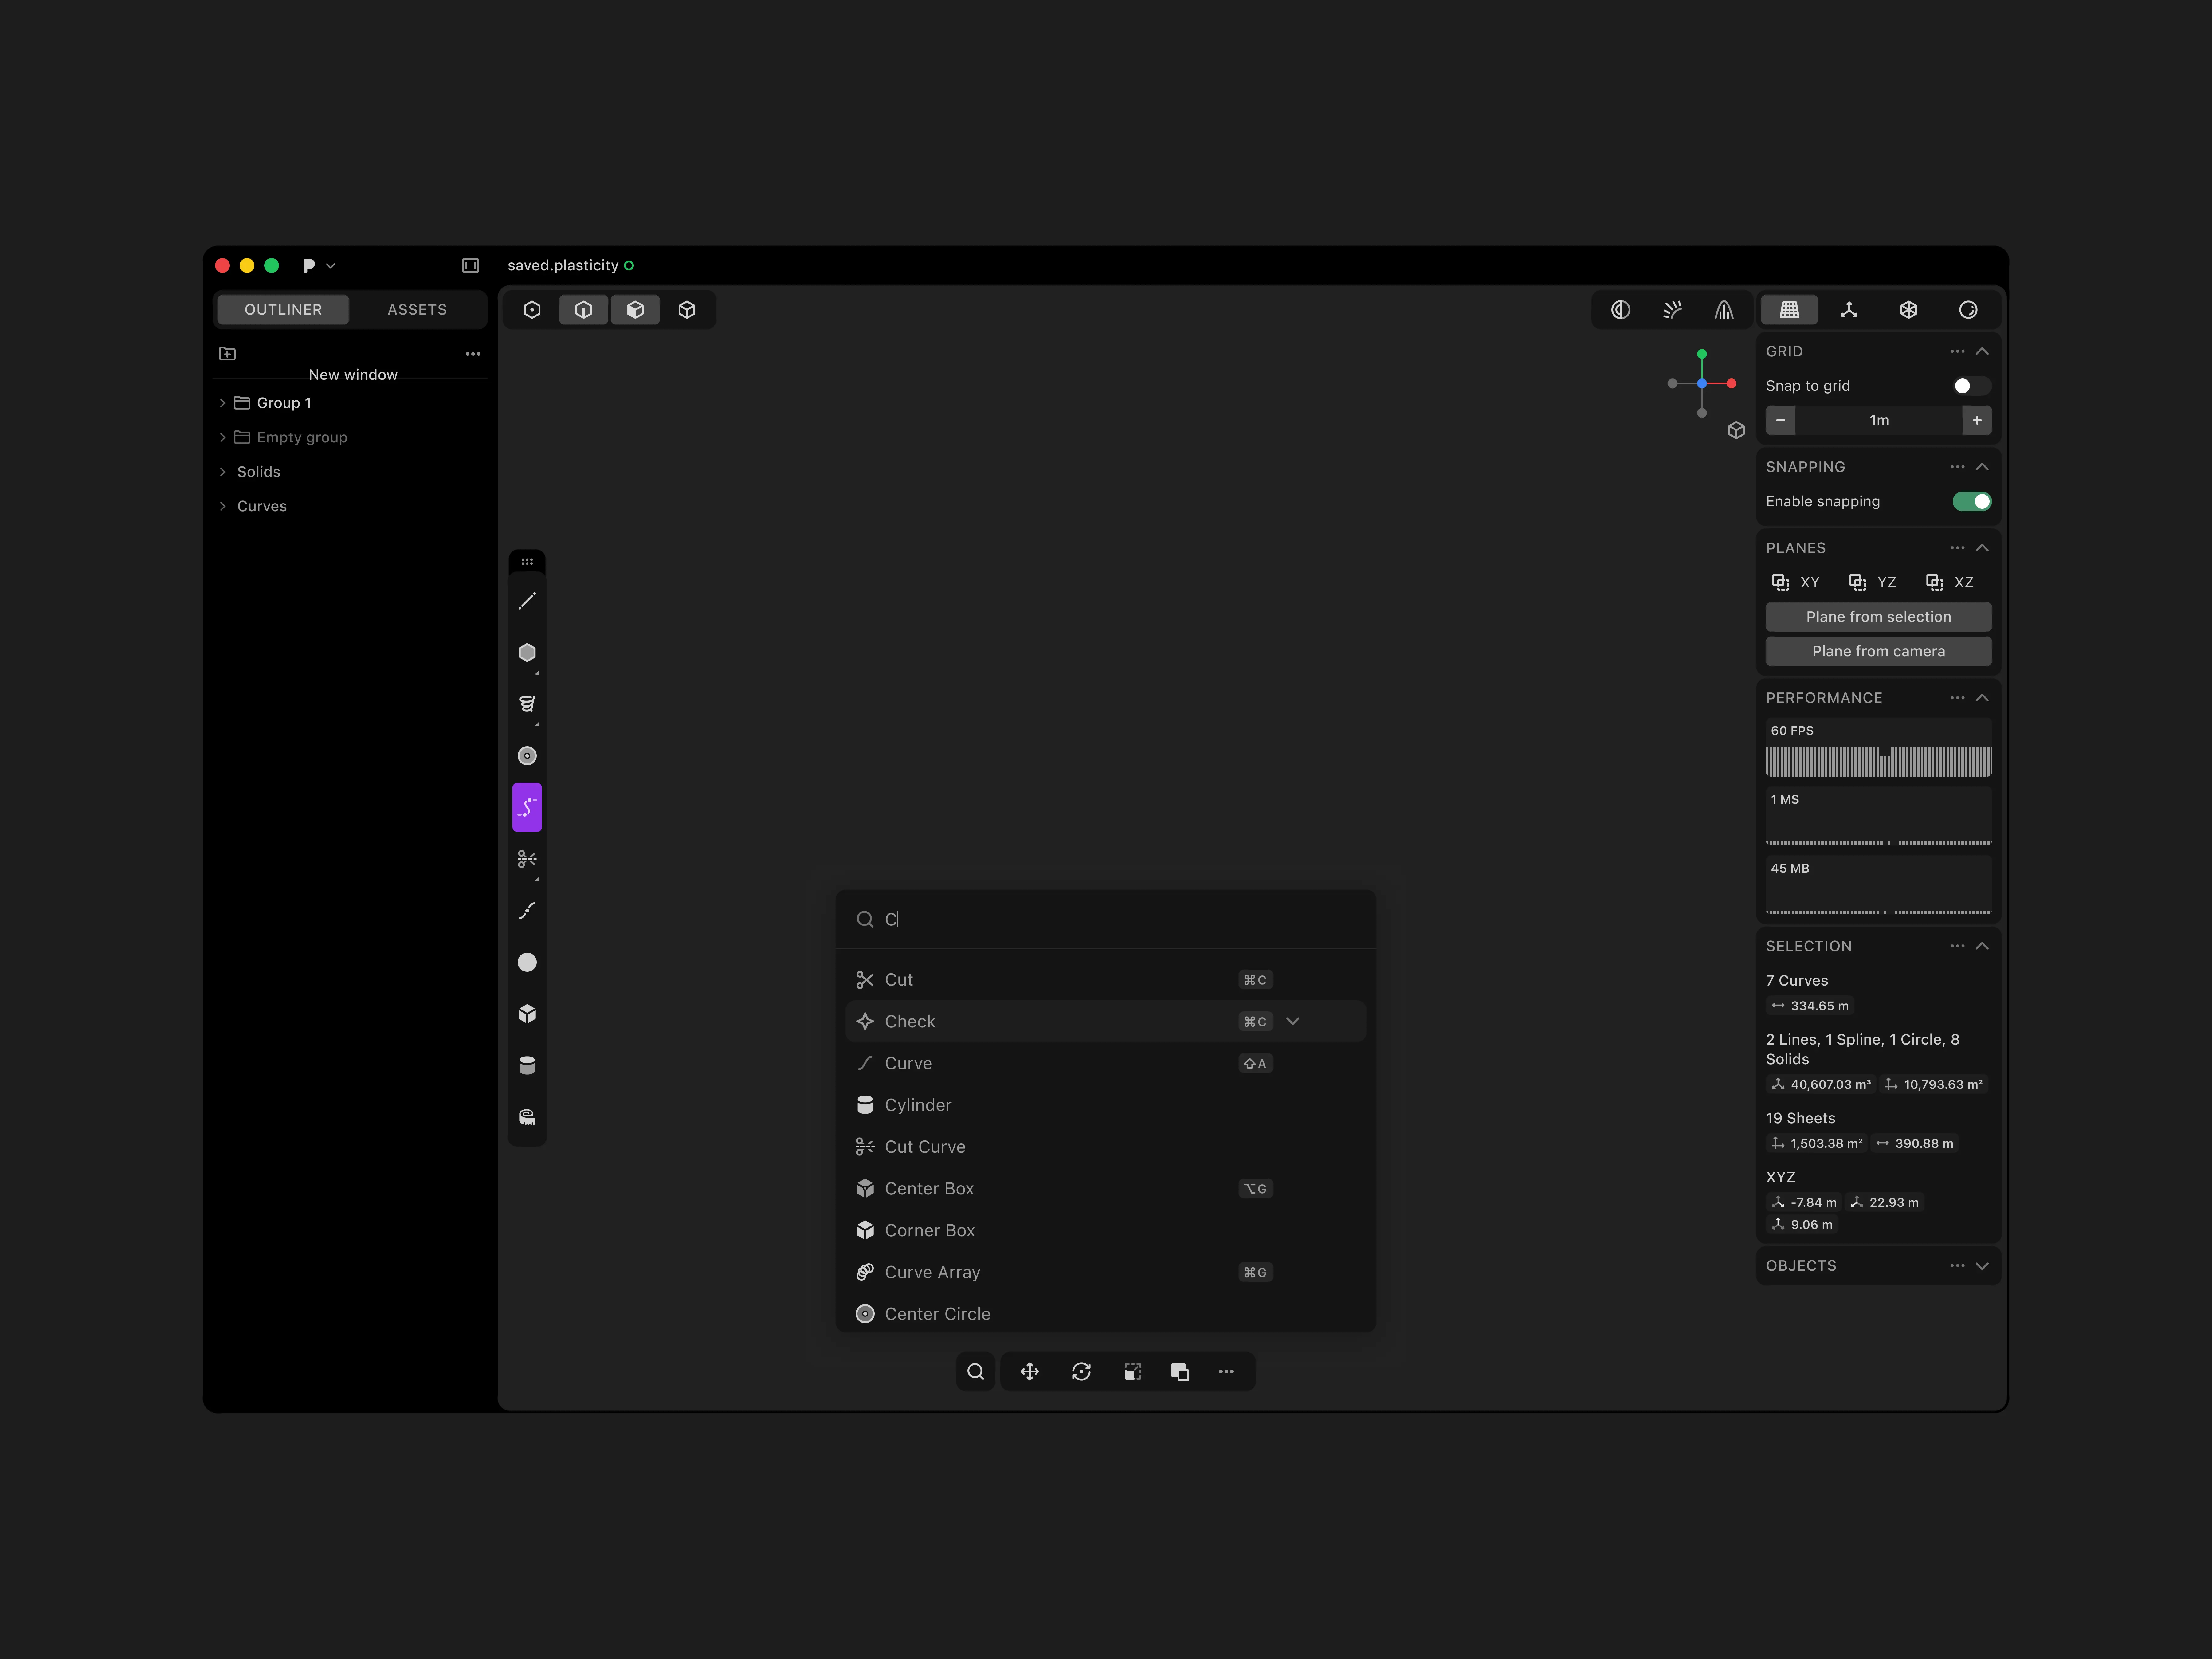The width and height of the screenshot is (2212, 1659).
Task: Open the search icon in bottom bar
Action: [x=976, y=1372]
